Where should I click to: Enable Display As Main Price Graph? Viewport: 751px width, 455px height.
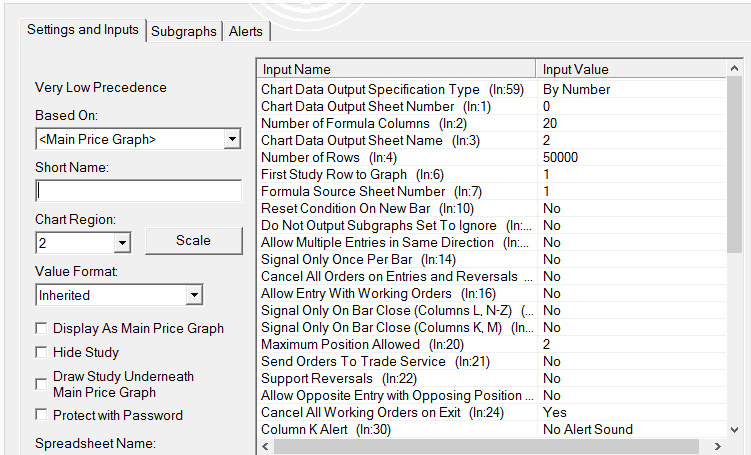coord(41,328)
